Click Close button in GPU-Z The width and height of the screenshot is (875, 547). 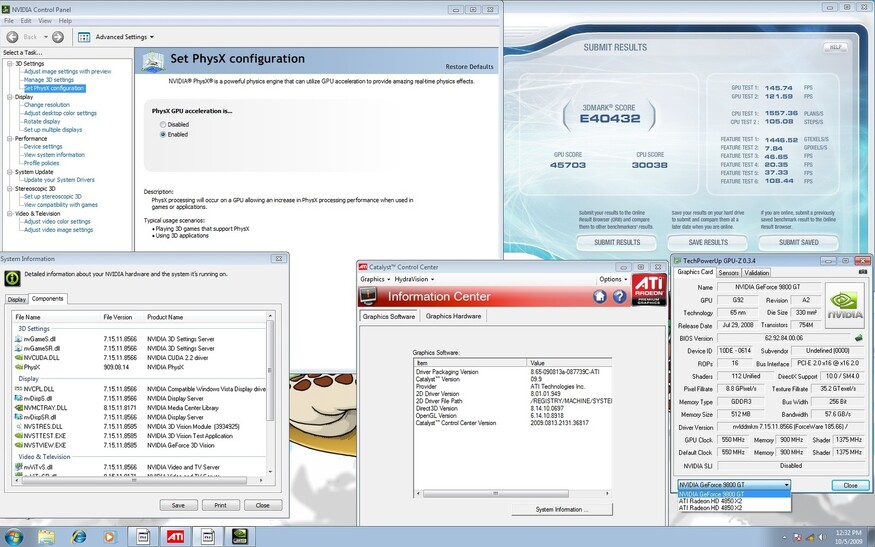click(x=850, y=485)
